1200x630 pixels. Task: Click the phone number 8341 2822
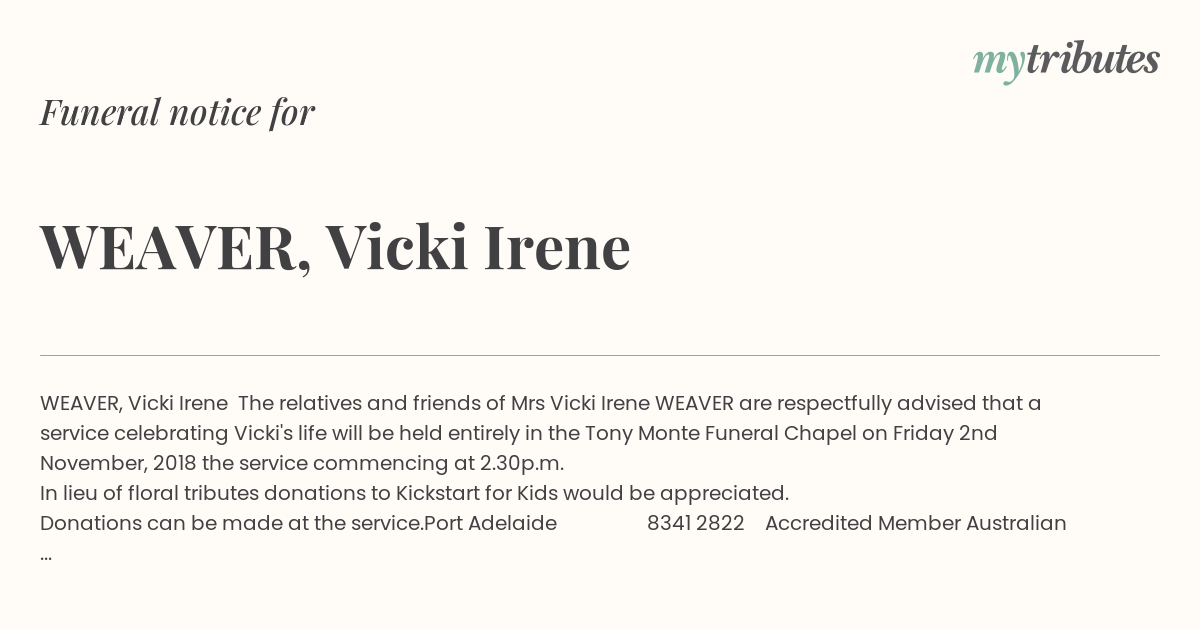[x=695, y=523]
